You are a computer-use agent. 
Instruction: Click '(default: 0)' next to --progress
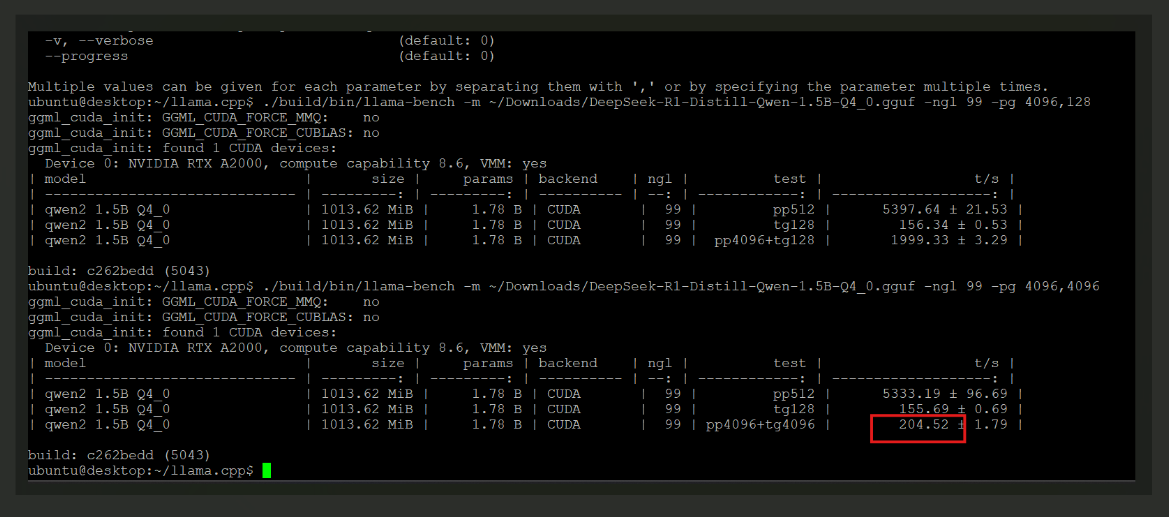pos(447,56)
